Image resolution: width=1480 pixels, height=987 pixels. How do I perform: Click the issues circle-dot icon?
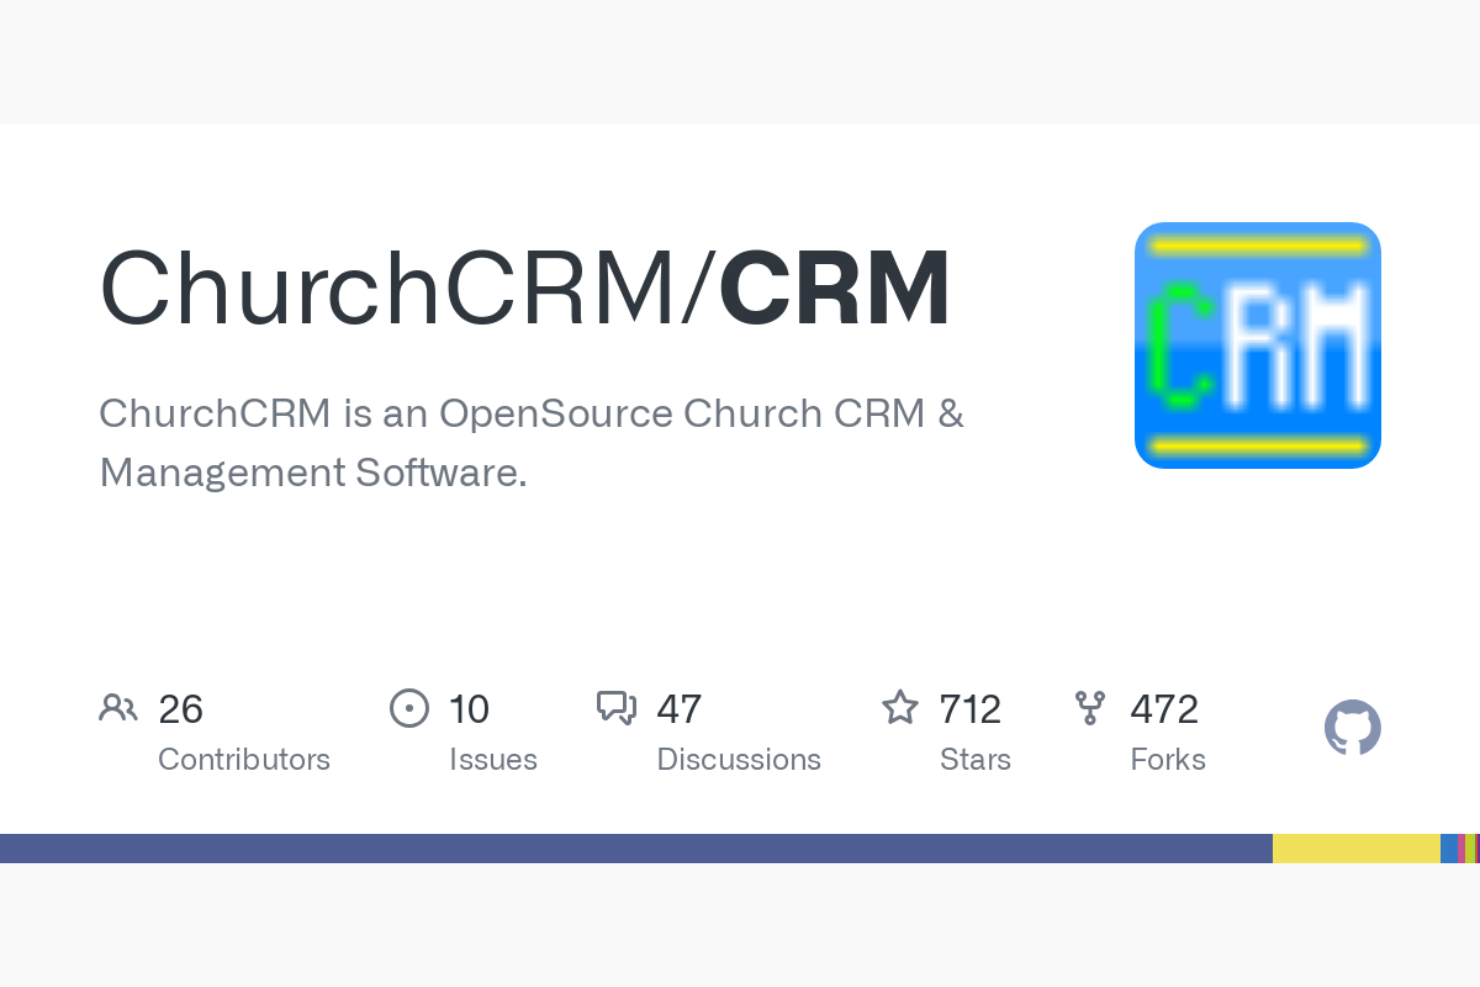pyautogui.click(x=409, y=708)
